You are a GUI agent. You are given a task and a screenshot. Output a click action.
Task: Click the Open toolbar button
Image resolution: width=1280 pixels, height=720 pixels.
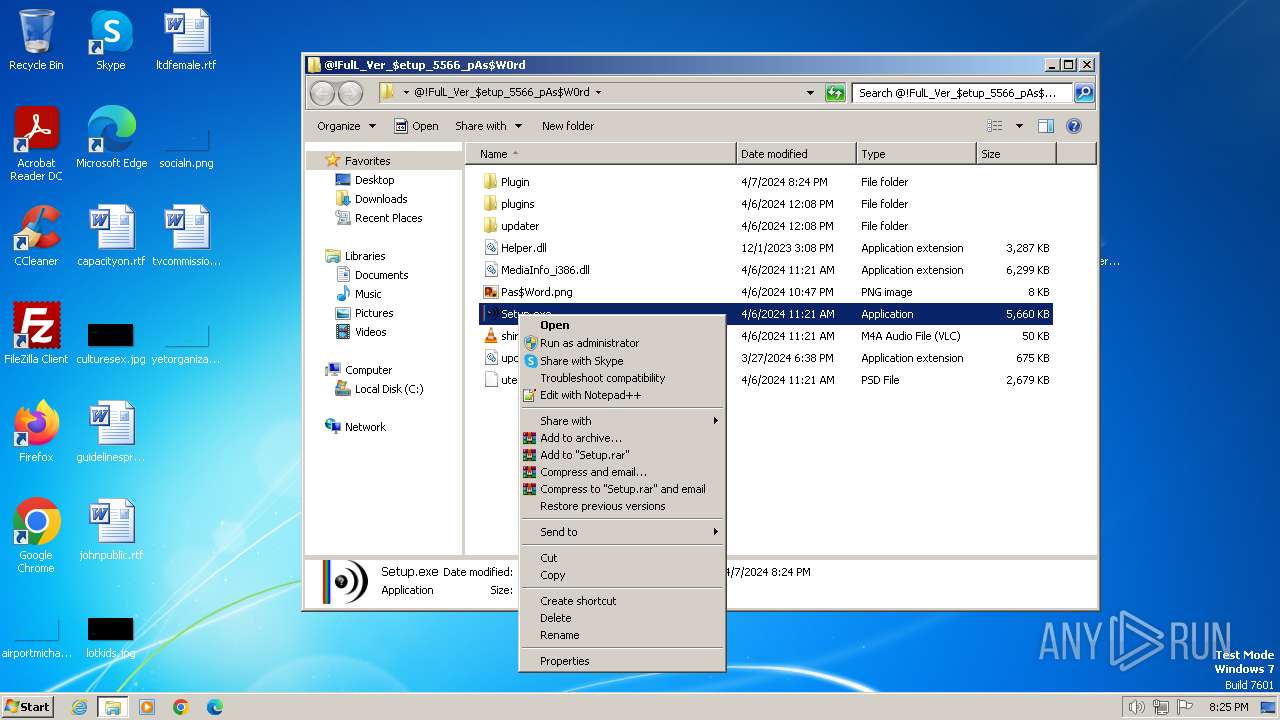click(x=416, y=126)
